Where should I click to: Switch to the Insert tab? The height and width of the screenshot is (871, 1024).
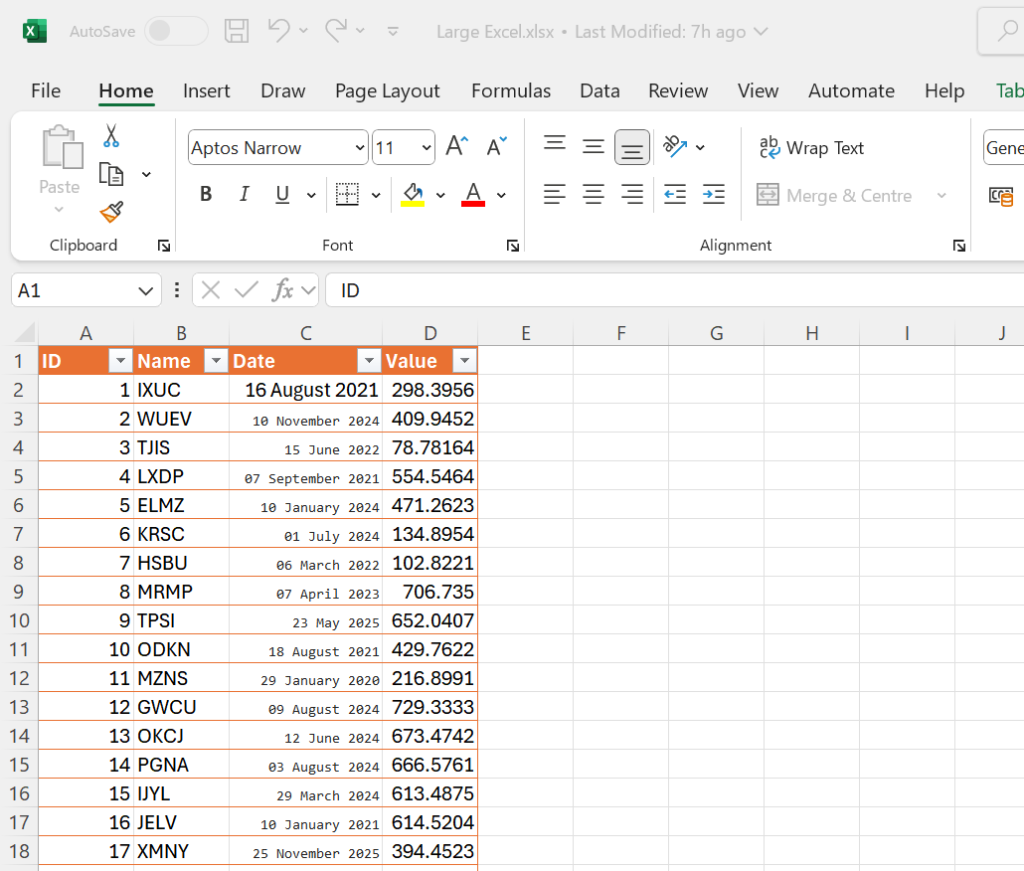(206, 91)
